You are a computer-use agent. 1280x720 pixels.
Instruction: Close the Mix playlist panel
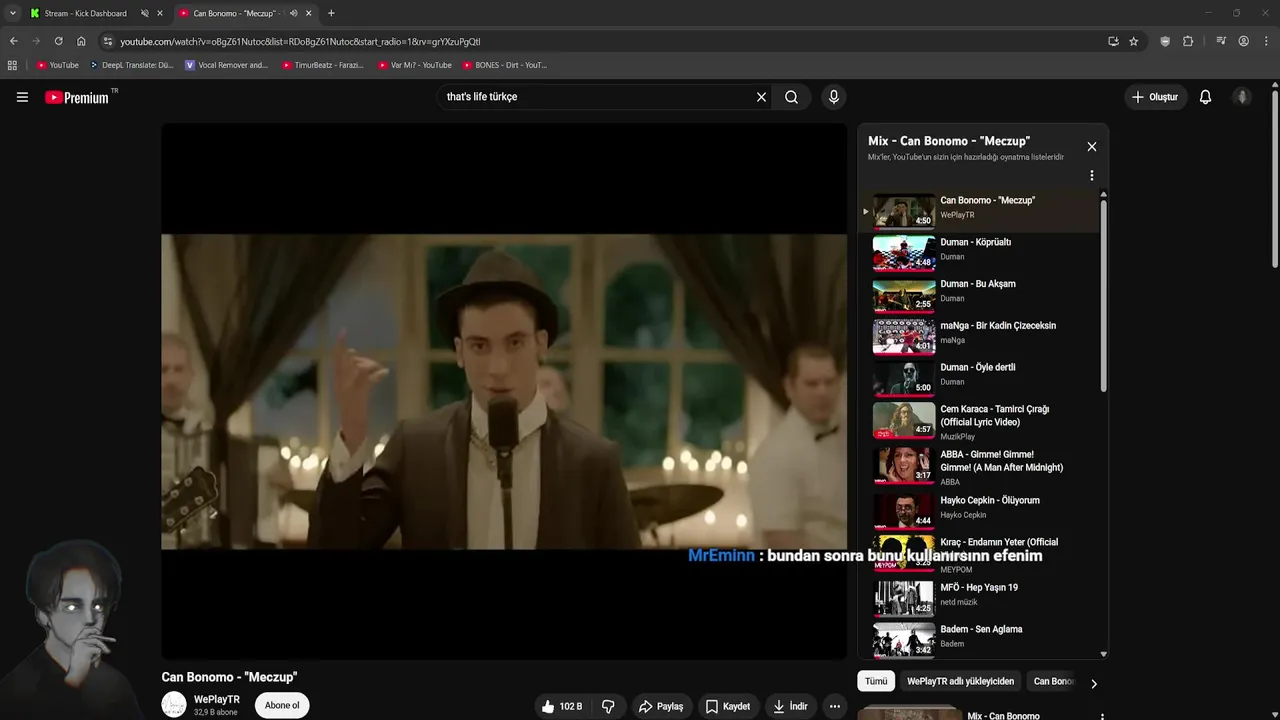1091,146
